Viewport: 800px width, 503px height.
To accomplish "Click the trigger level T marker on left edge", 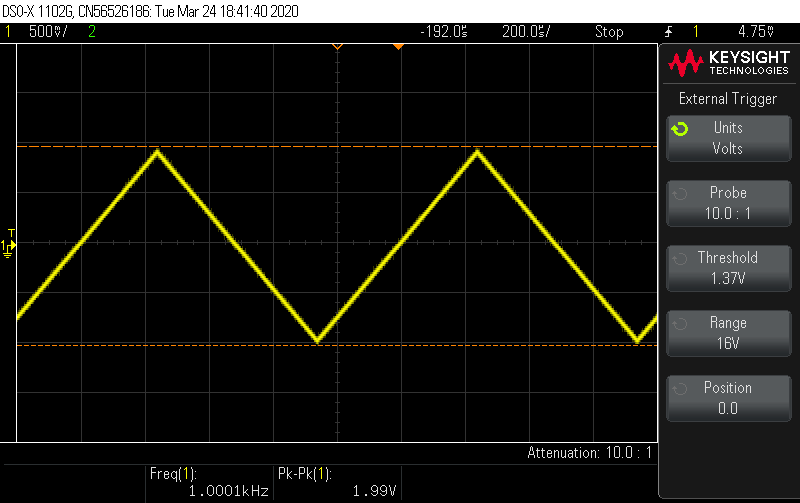I will (x=11, y=233).
